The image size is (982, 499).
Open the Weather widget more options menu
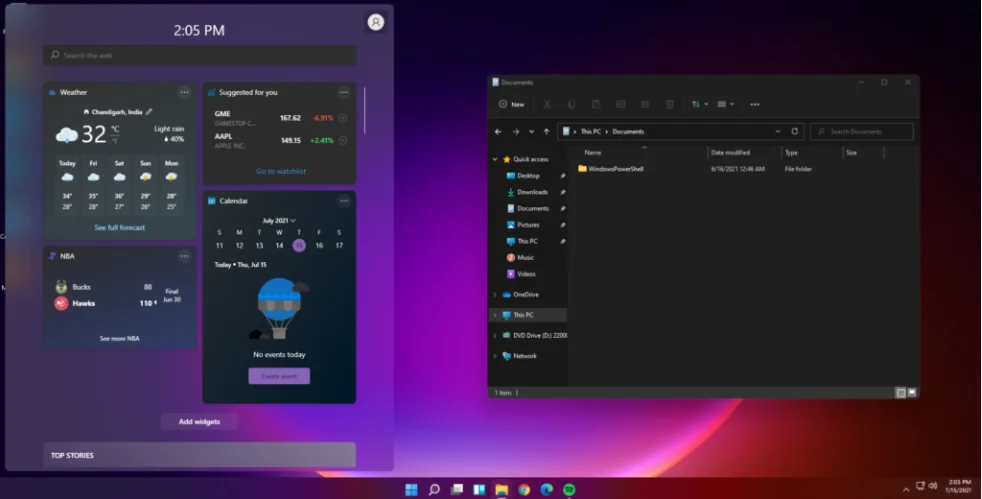(184, 92)
